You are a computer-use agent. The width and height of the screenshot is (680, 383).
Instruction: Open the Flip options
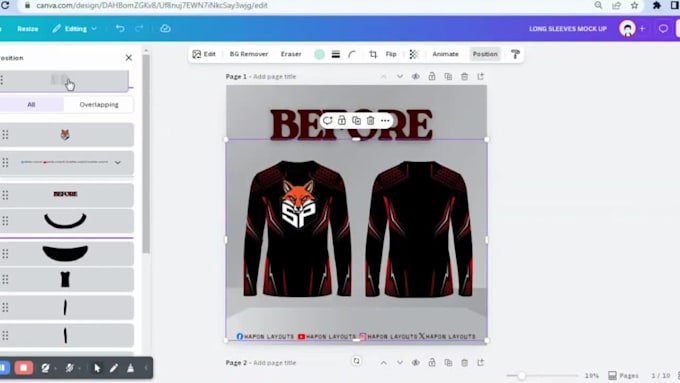(x=391, y=54)
